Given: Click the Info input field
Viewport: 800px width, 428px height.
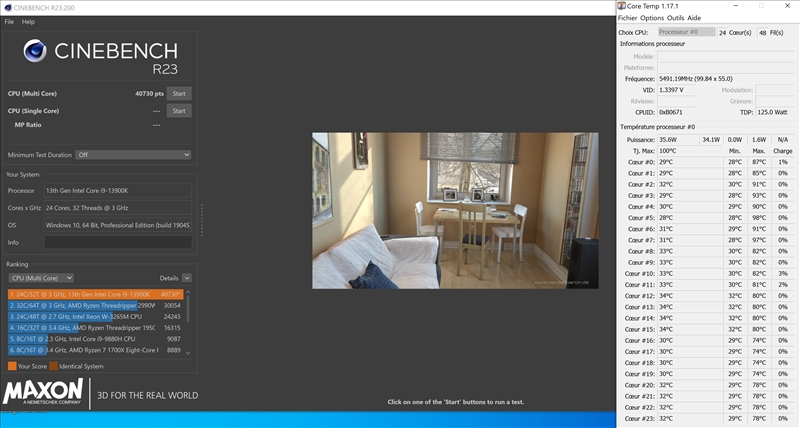Looking at the screenshot, I should coord(118,242).
